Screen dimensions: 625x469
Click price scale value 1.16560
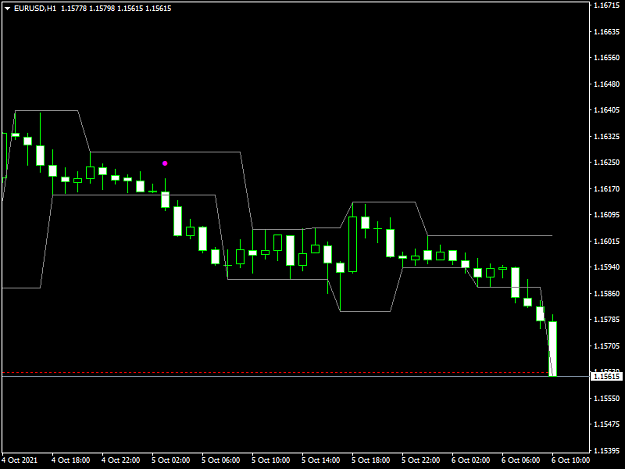pyautogui.click(x=607, y=57)
